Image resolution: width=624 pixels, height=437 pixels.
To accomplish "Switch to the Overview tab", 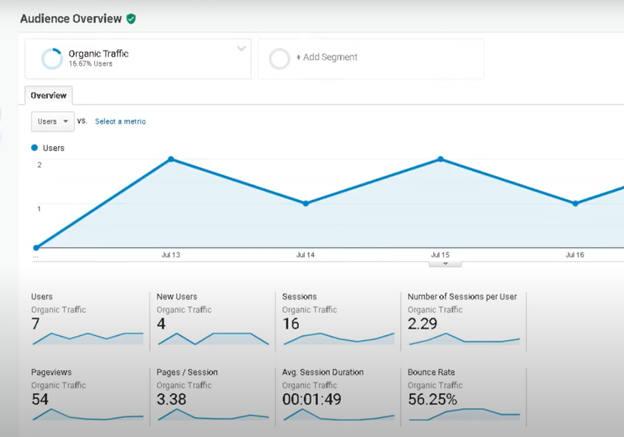I will 48,96.
